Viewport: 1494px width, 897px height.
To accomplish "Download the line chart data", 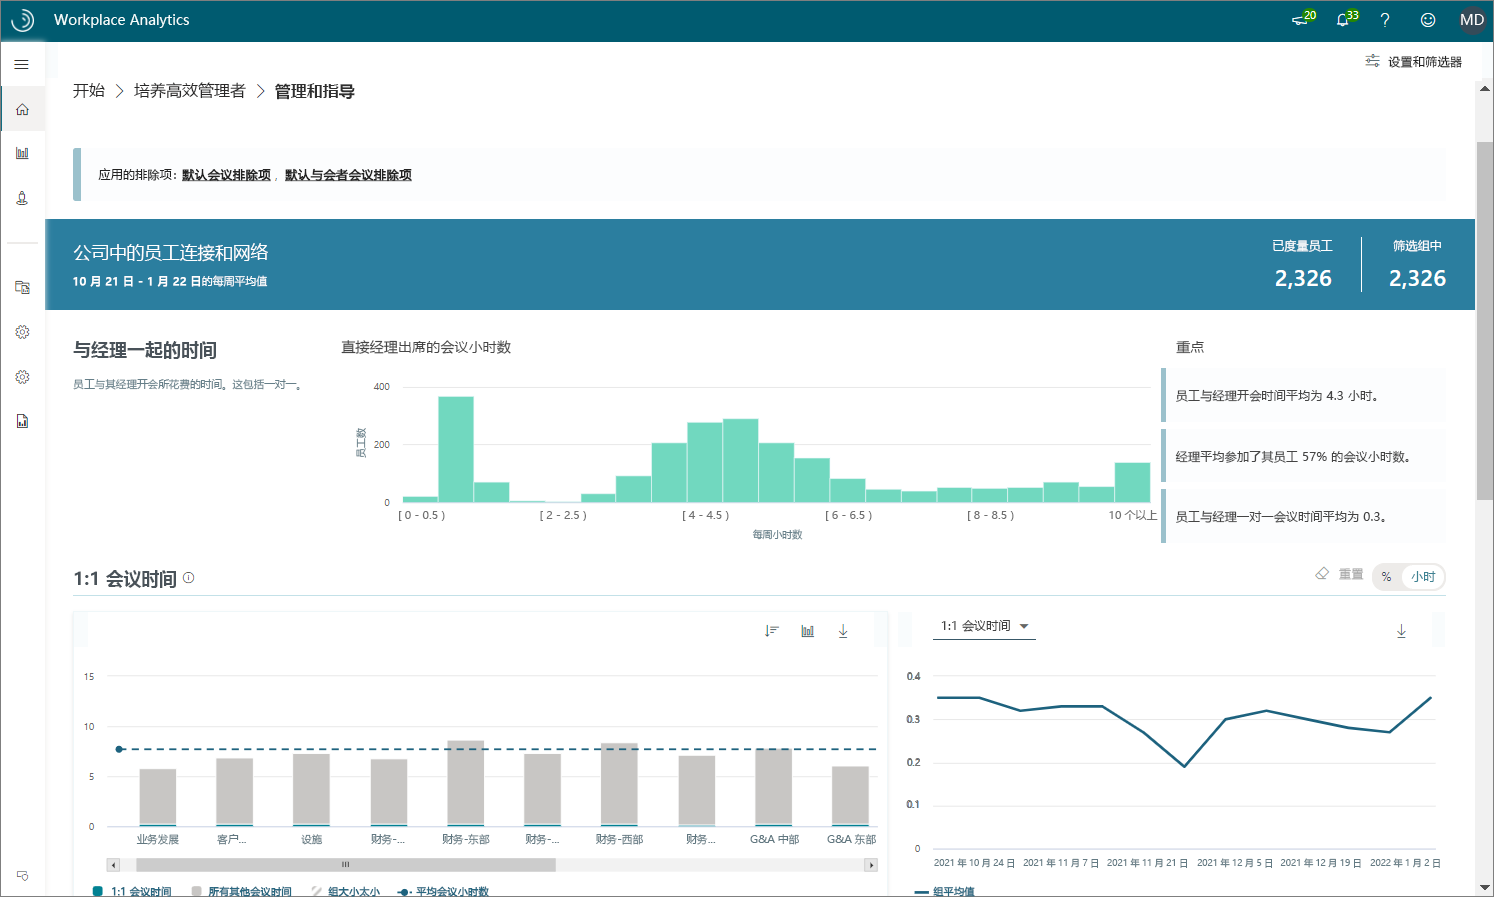I will click(1401, 631).
